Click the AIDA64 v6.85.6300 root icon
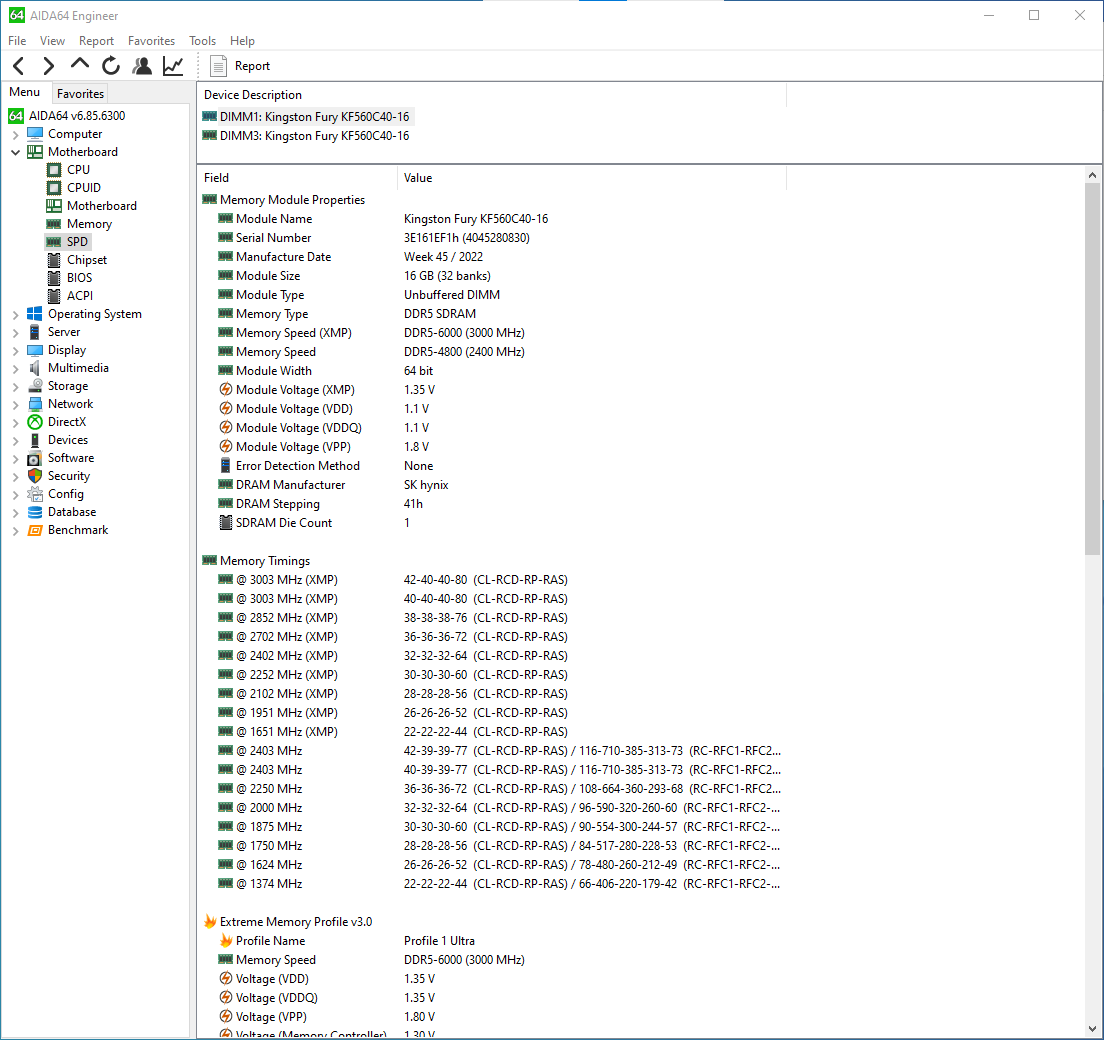Screen dimensions: 1104x1040 [x=16, y=115]
